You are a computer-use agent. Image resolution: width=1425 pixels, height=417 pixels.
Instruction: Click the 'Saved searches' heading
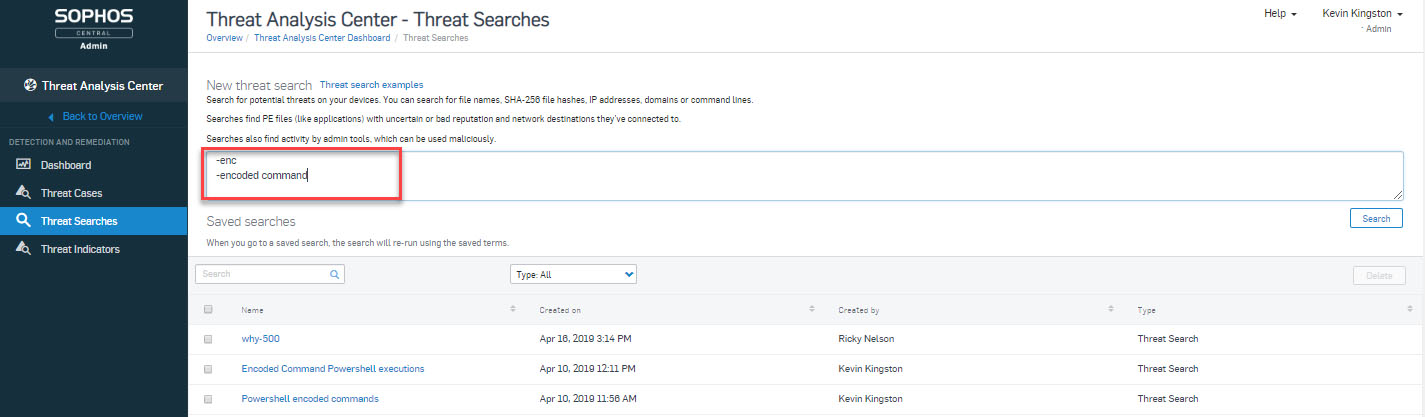pos(251,222)
